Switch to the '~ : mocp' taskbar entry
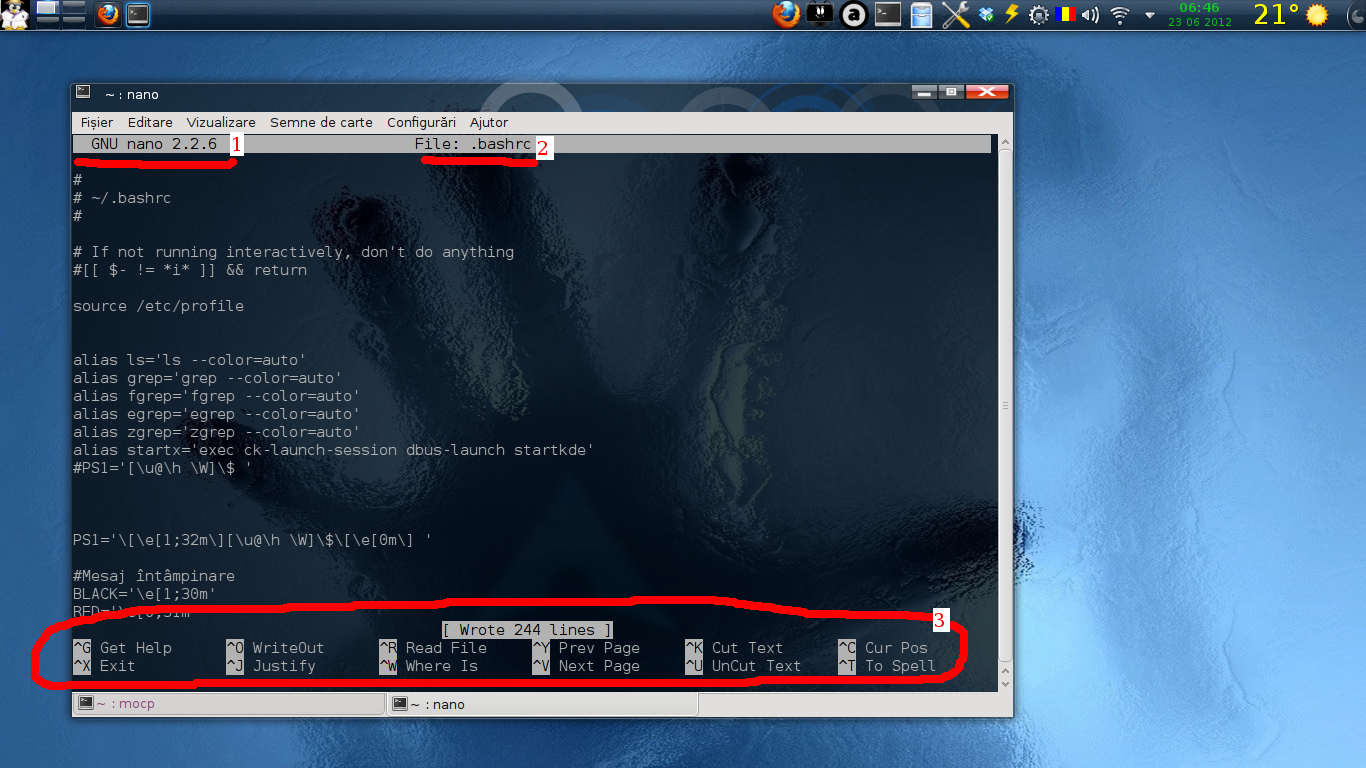This screenshot has height=768, width=1366. tap(230, 703)
